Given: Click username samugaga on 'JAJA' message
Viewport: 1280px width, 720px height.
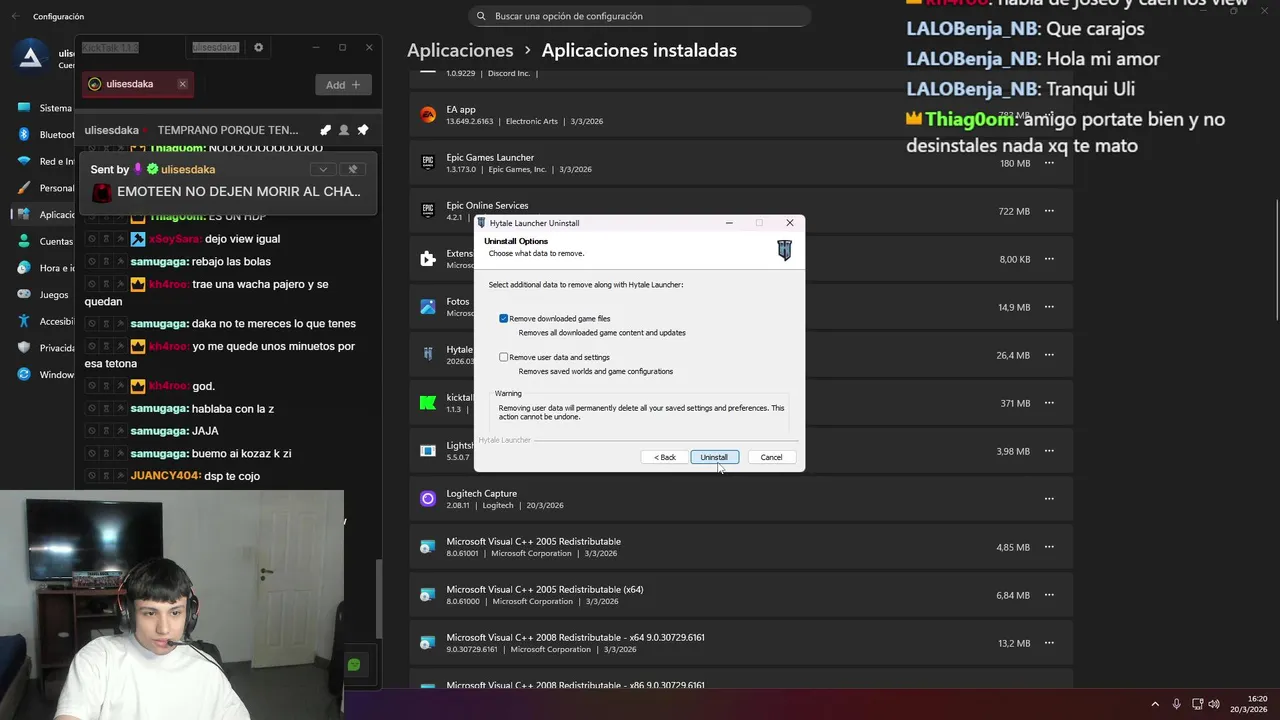Looking at the screenshot, I should (159, 431).
